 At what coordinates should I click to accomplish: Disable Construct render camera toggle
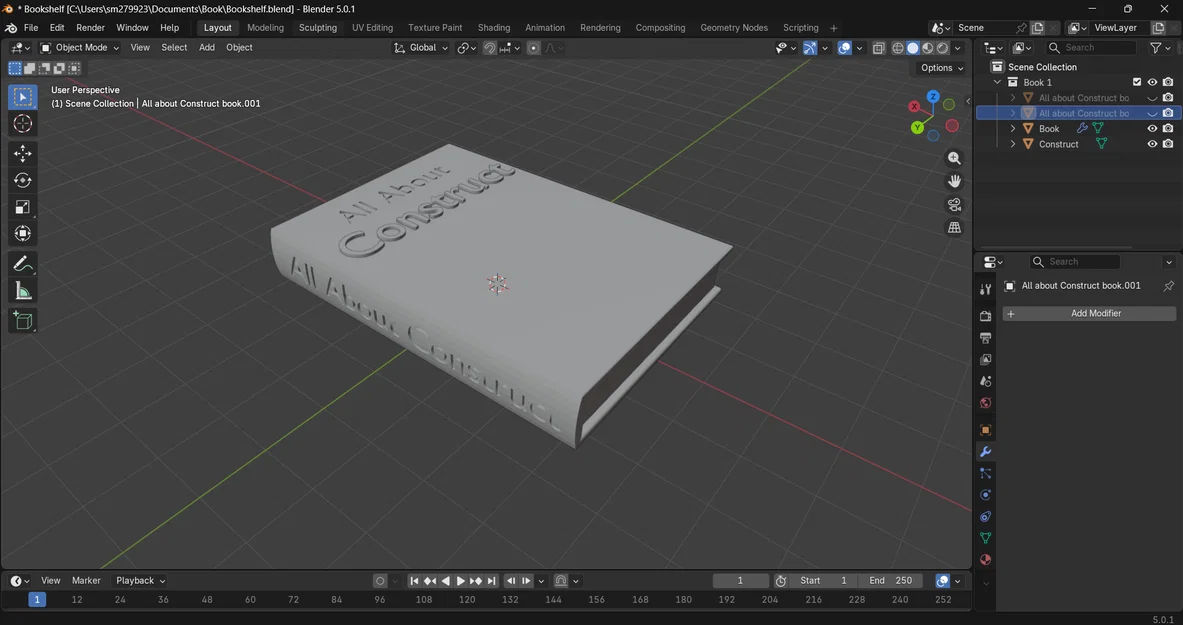(1168, 144)
